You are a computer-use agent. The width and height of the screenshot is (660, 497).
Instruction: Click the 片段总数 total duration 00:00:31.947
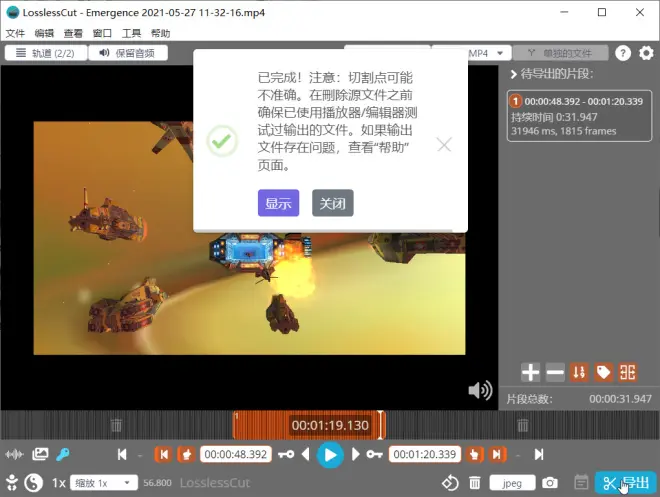[620, 399]
